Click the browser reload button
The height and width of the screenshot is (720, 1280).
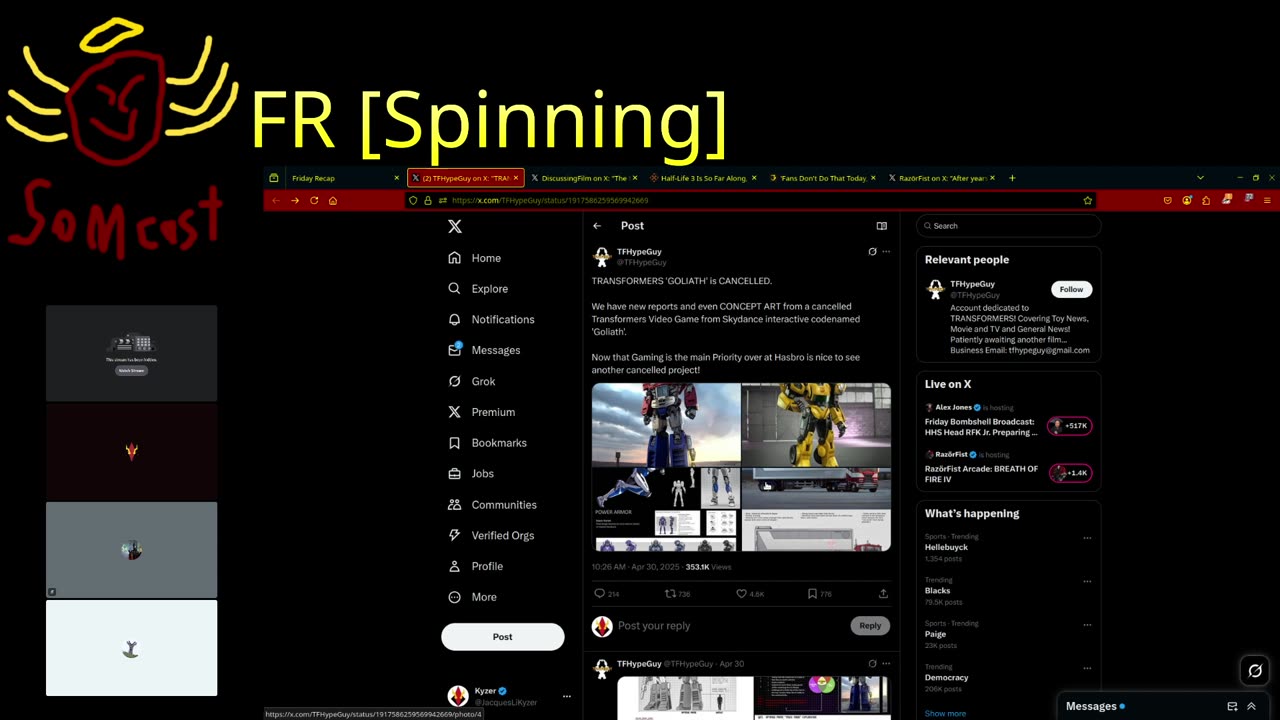pyautogui.click(x=314, y=200)
